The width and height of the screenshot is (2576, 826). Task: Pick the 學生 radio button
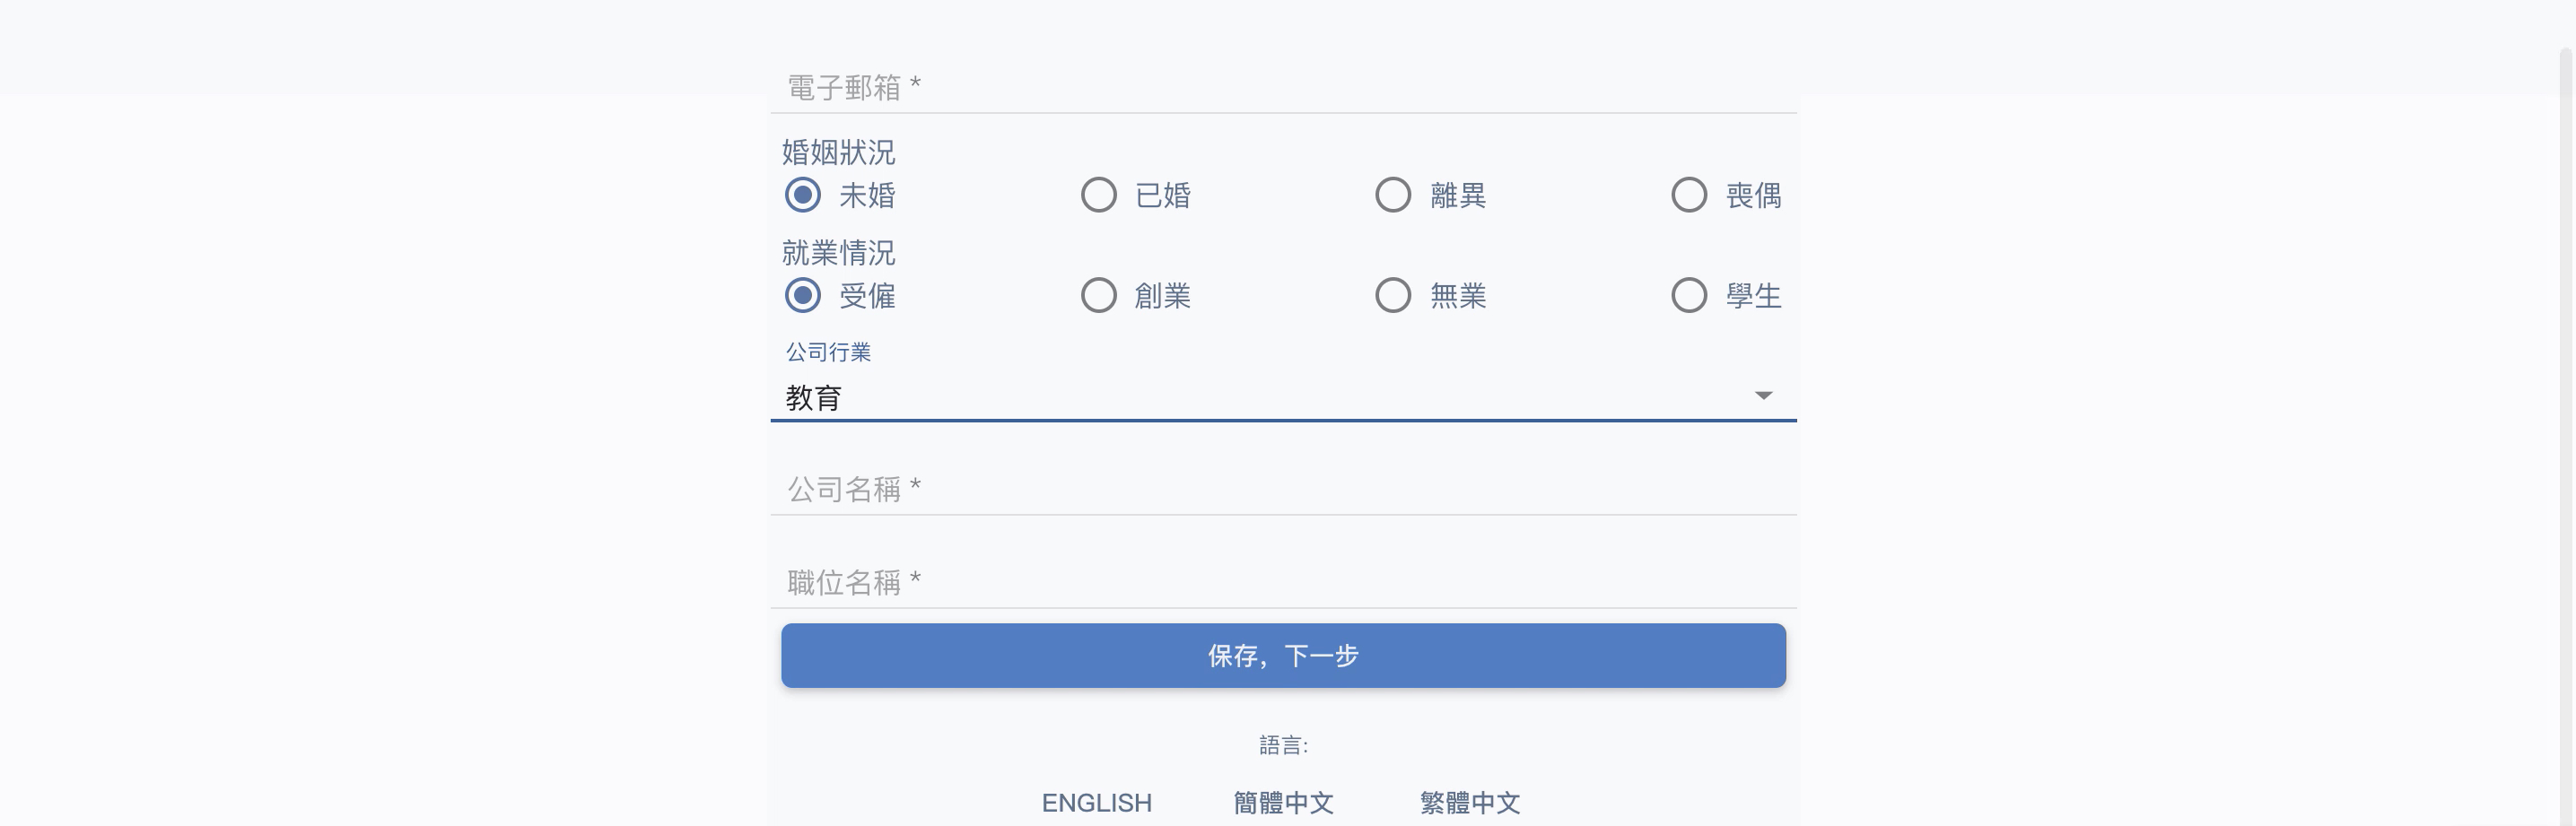(x=1689, y=295)
